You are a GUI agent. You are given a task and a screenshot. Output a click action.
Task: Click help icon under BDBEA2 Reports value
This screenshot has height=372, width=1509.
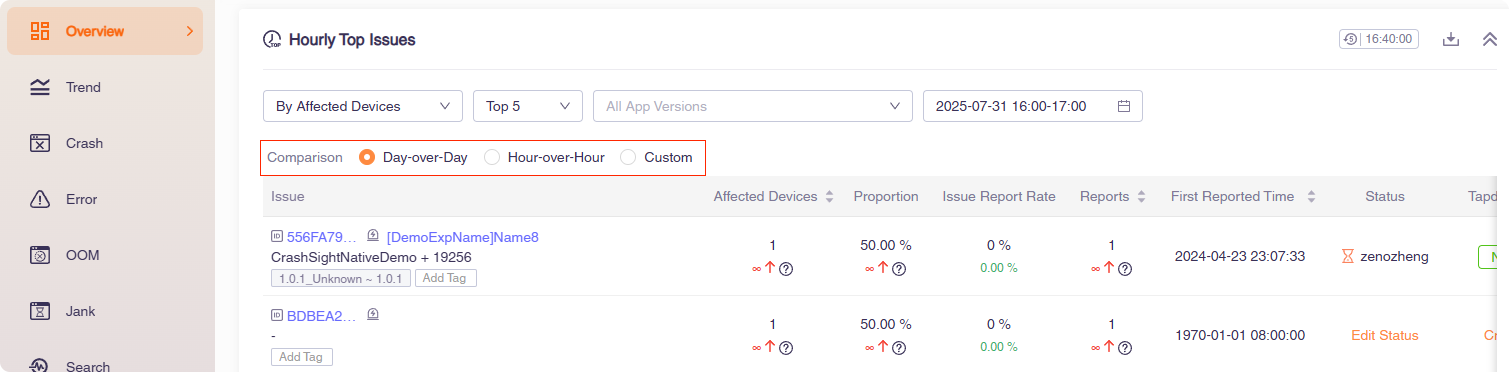[1125, 348]
